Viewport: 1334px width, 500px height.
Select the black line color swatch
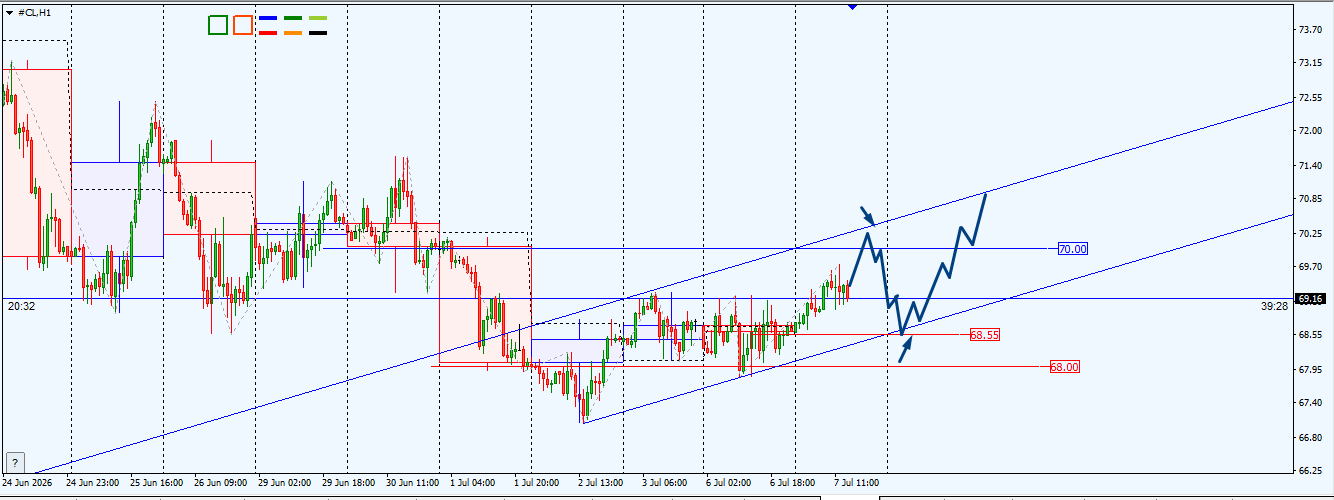(318, 33)
